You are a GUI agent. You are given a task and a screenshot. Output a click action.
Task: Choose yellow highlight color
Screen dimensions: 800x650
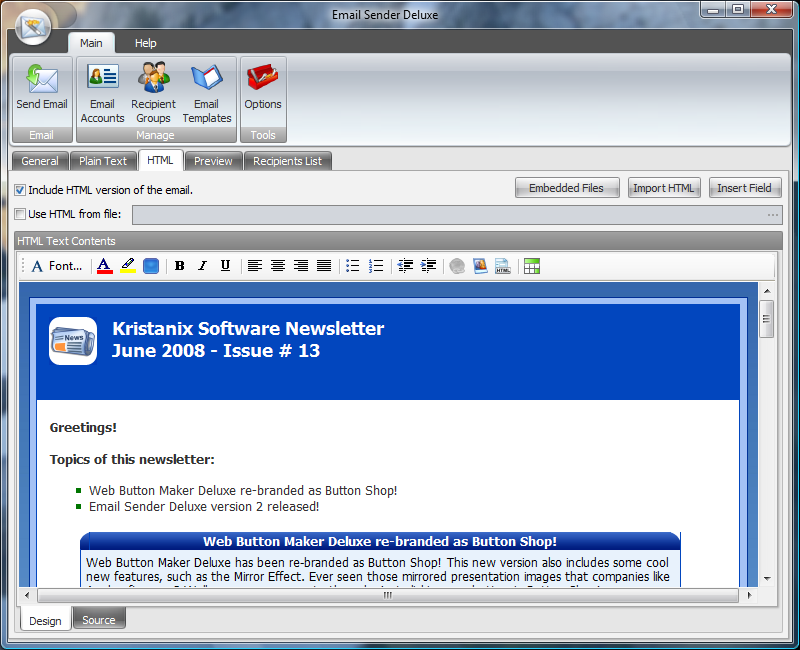(128, 266)
